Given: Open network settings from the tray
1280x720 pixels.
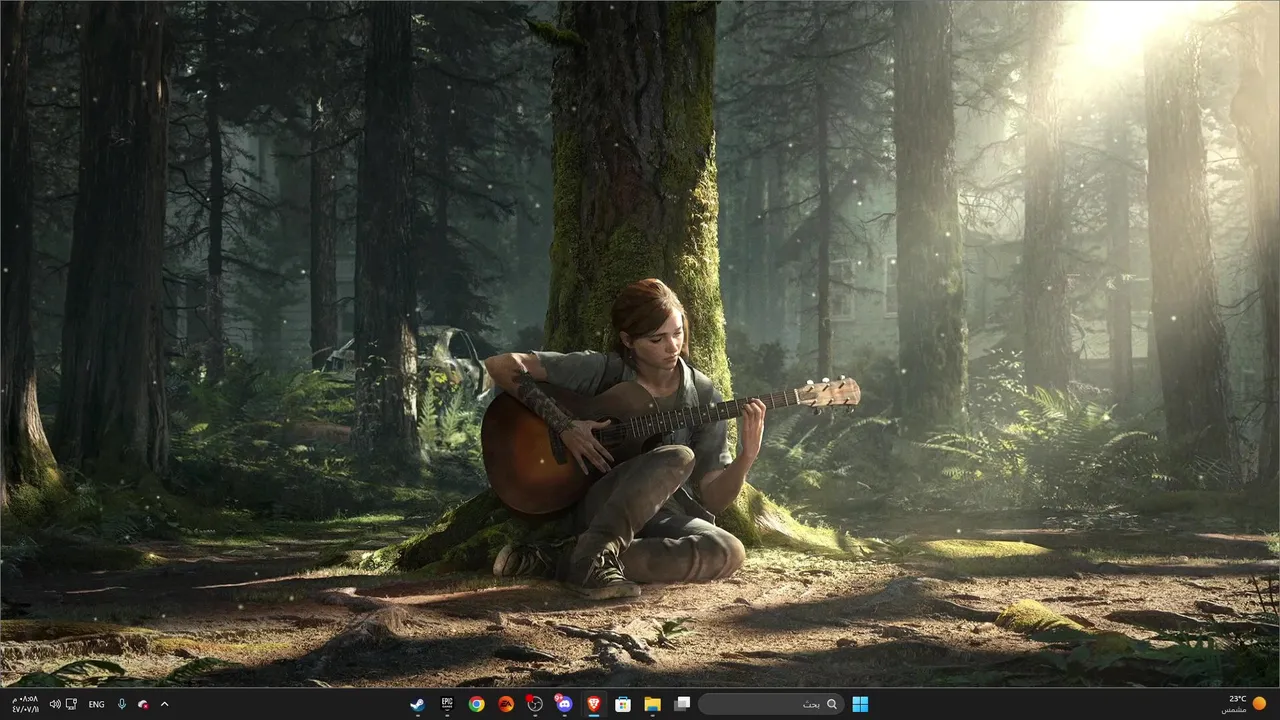Looking at the screenshot, I should coord(71,704).
